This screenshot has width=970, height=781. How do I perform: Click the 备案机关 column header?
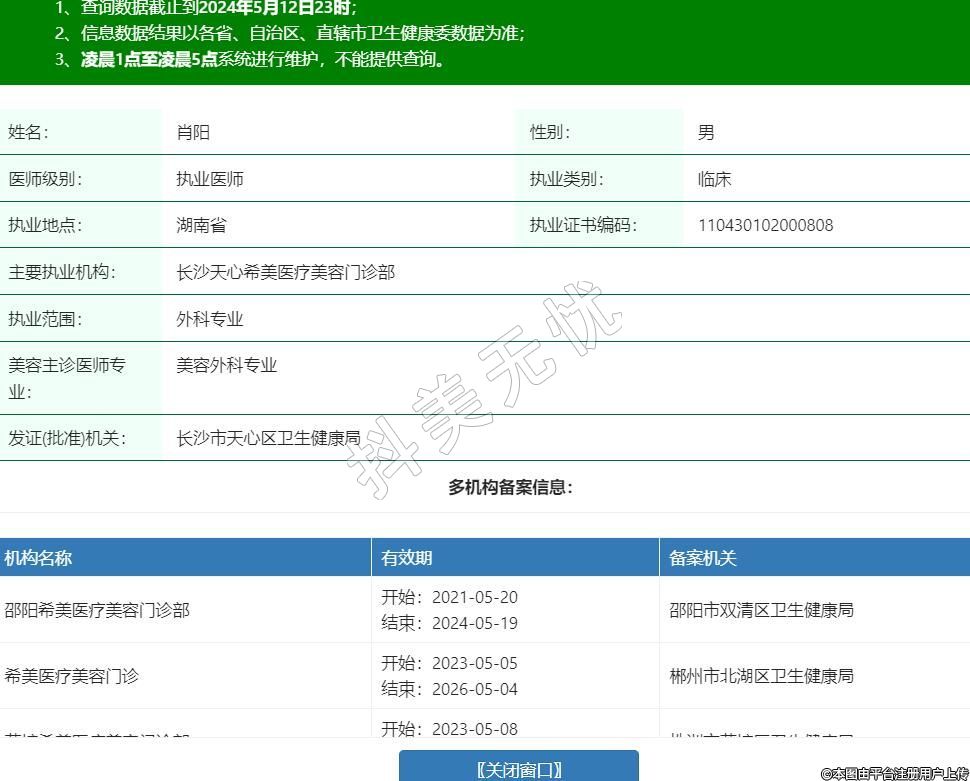702,558
